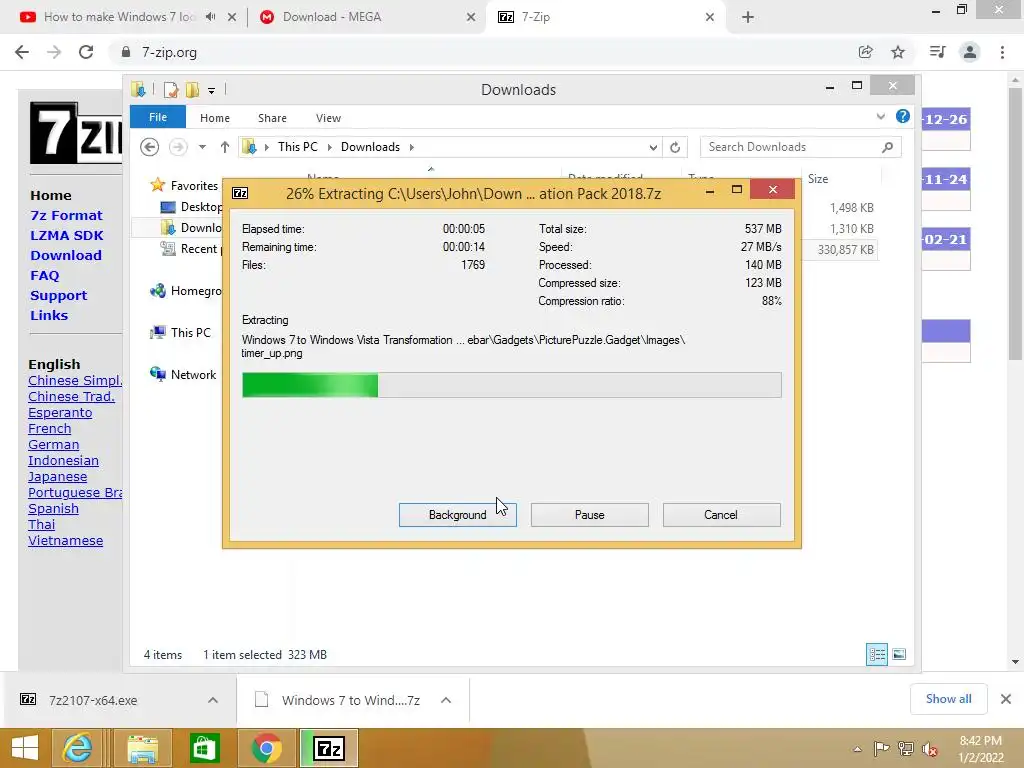Click the Size column header

tap(817, 179)
